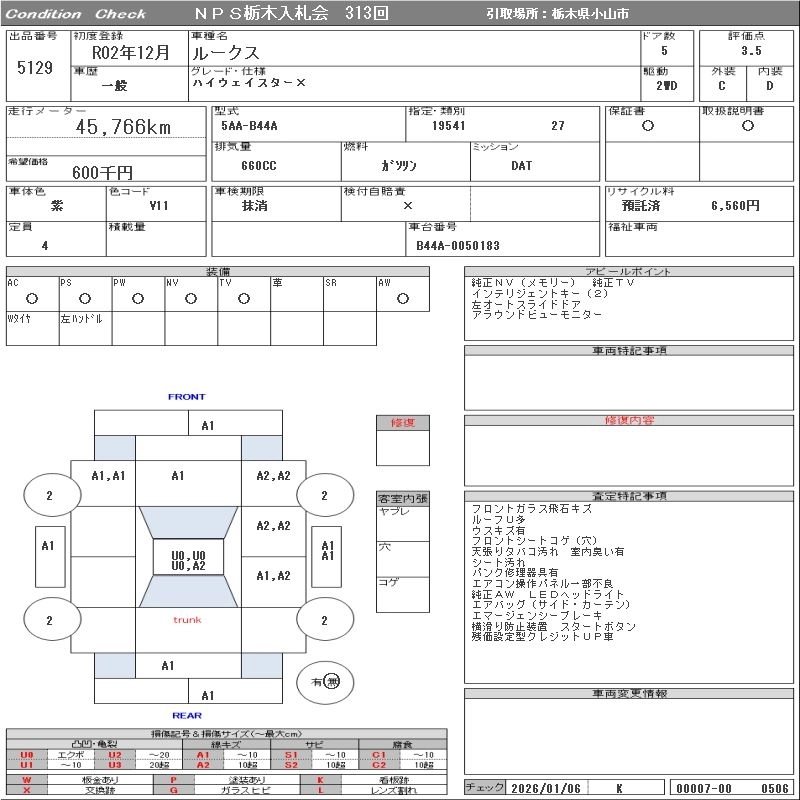Click drive type 2WD
Screen dimensions: 800x800
click(666, 86)
